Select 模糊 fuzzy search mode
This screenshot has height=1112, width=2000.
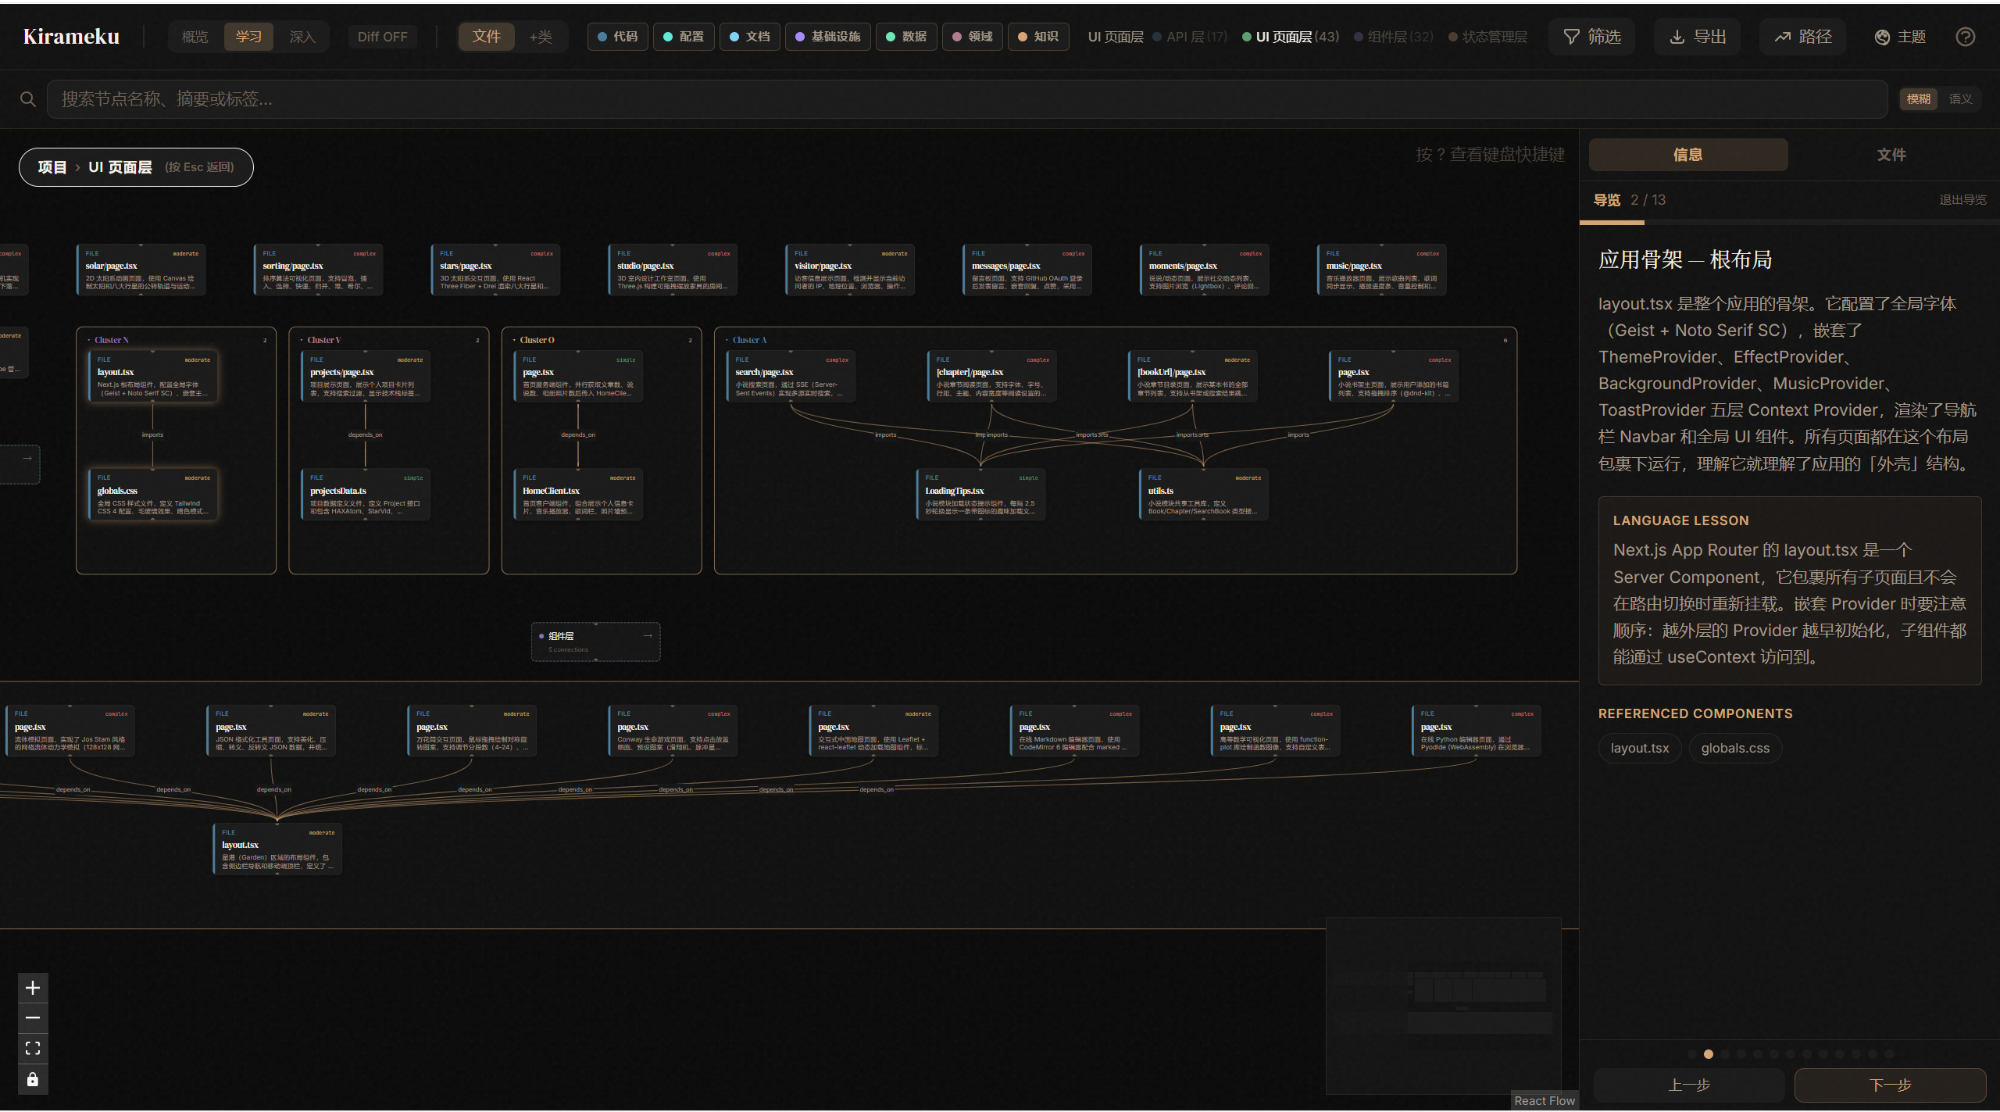[1918, 99]
